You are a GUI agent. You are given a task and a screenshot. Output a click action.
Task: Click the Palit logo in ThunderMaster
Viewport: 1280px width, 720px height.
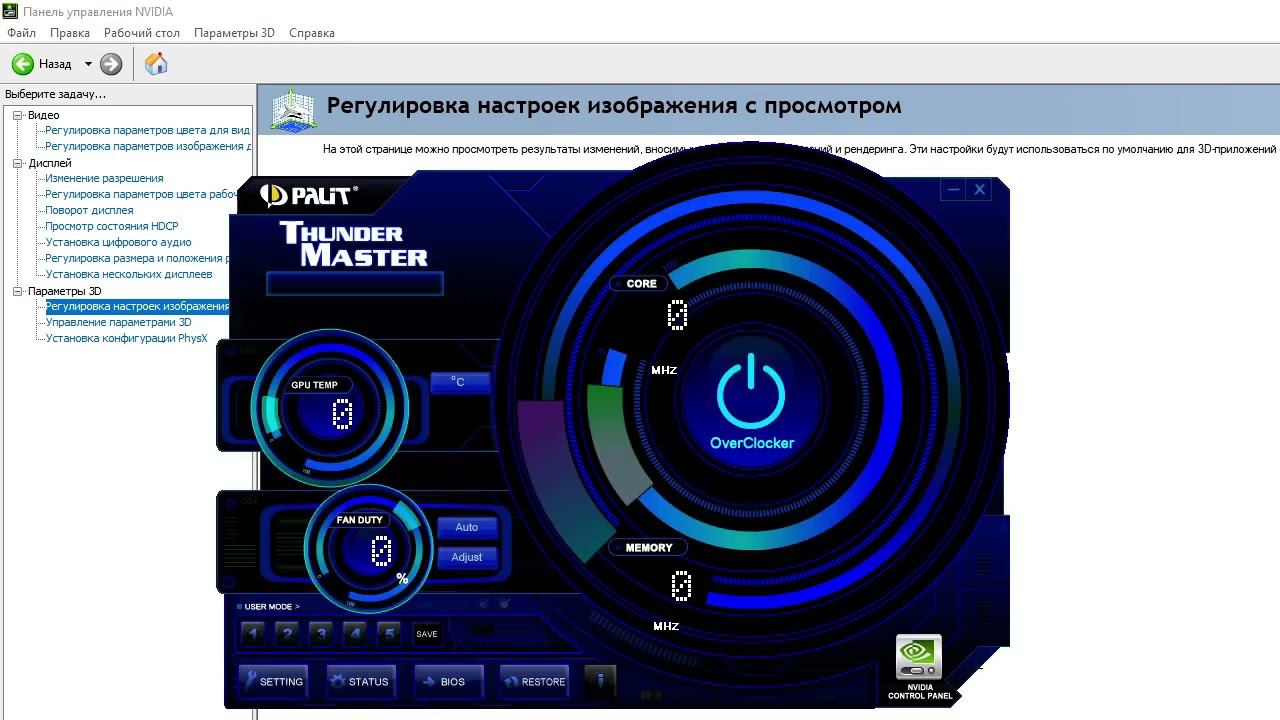point(308,194)
